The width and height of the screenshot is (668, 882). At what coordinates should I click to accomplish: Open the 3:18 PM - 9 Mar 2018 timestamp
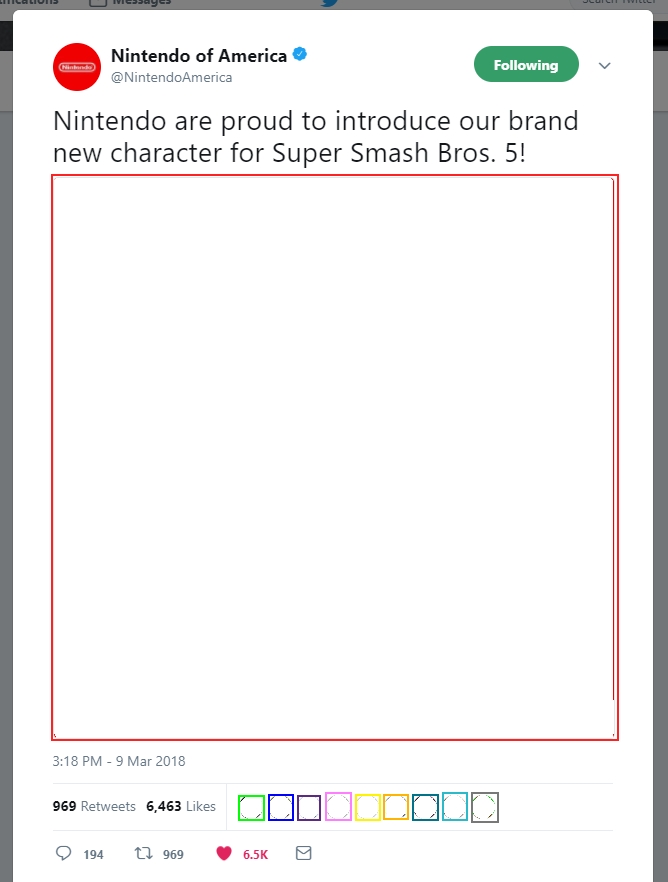[x=119, y=761]
